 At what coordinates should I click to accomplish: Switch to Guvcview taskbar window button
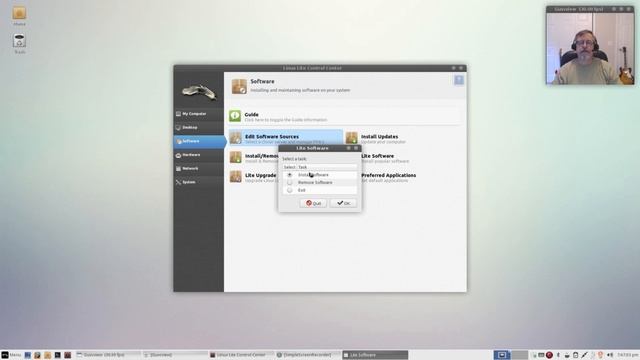coord(108,355)
